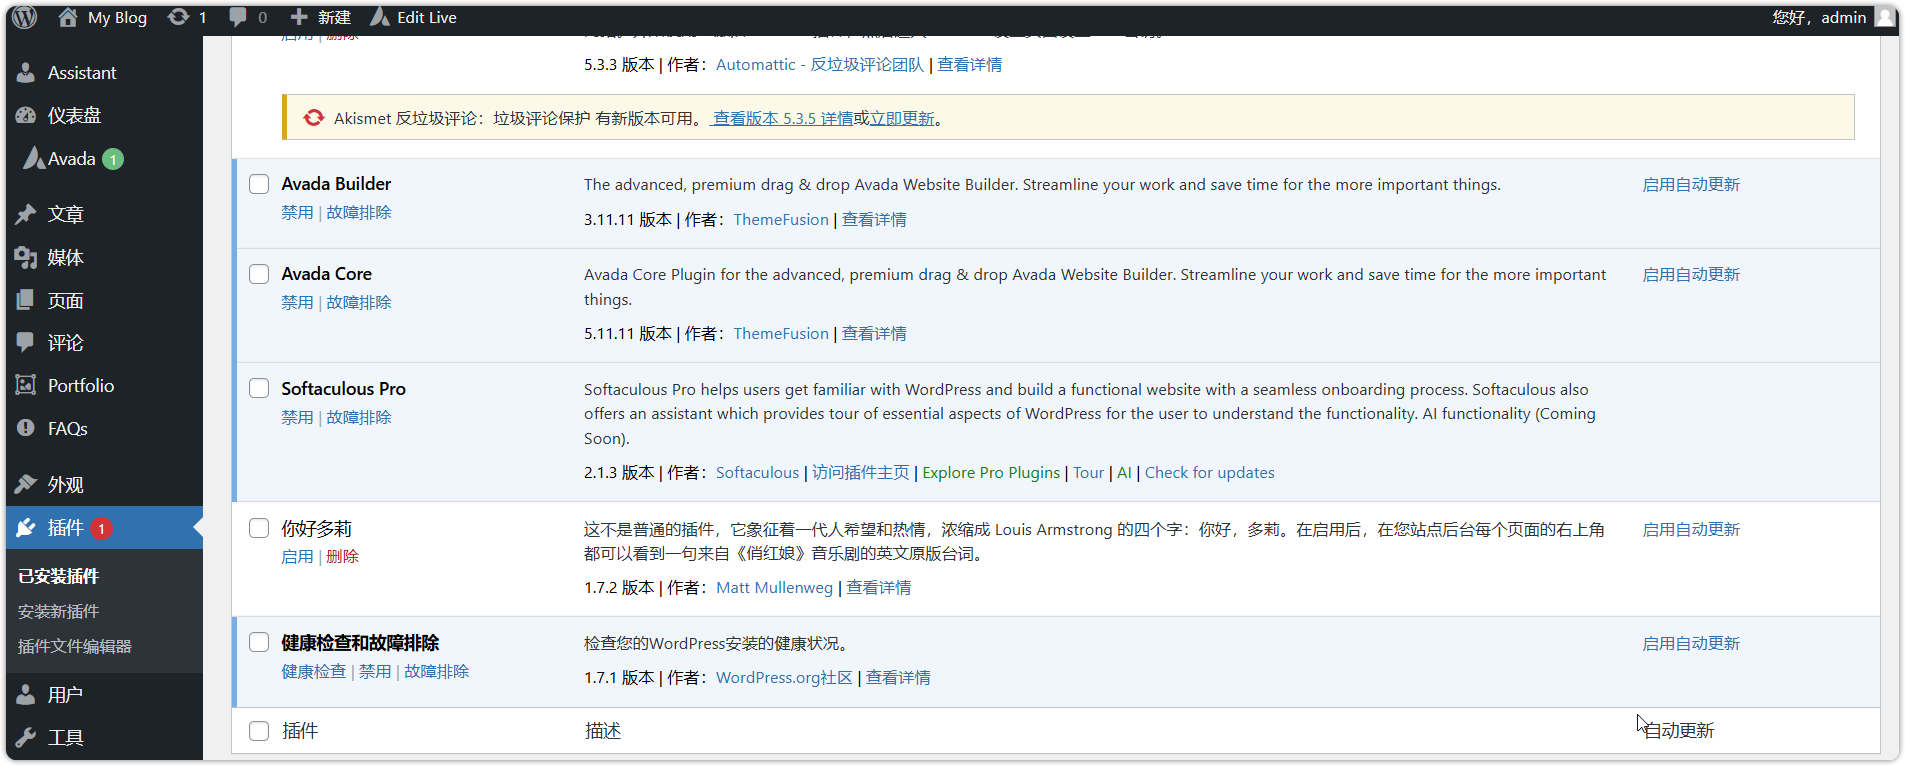Click the 文章 pushpin icon
The width and height of the screenshot is (1905, 766).
pos(26,214)
